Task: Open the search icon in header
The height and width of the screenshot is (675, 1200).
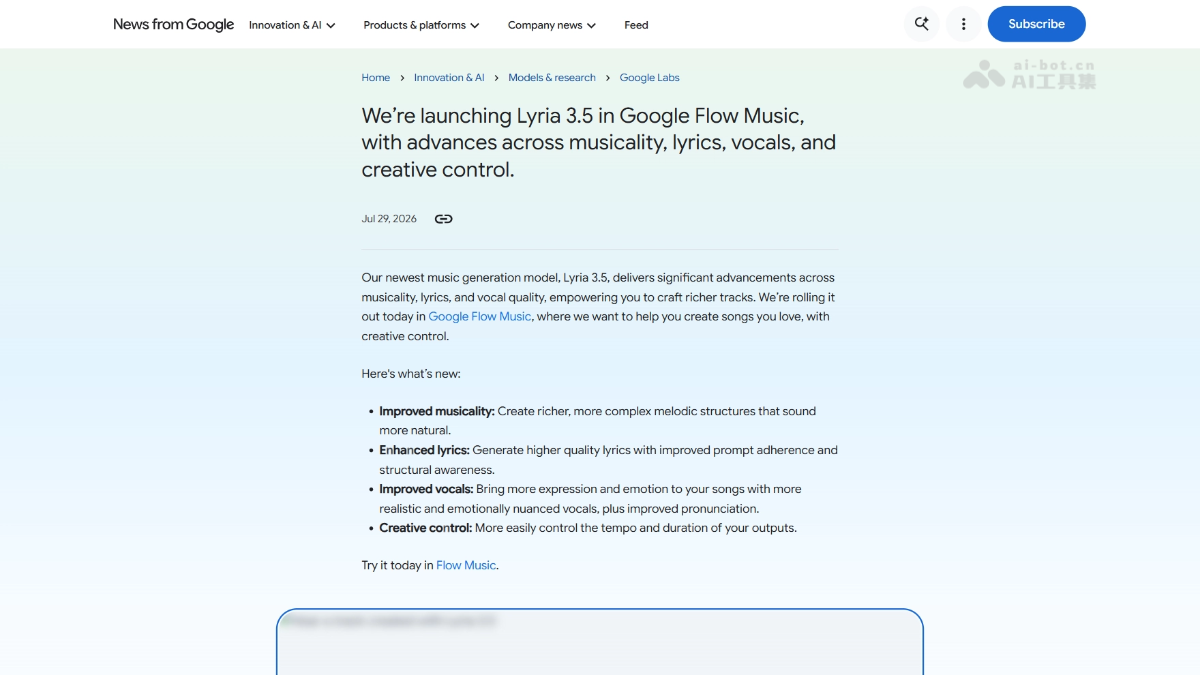Action: coord(921,24)
